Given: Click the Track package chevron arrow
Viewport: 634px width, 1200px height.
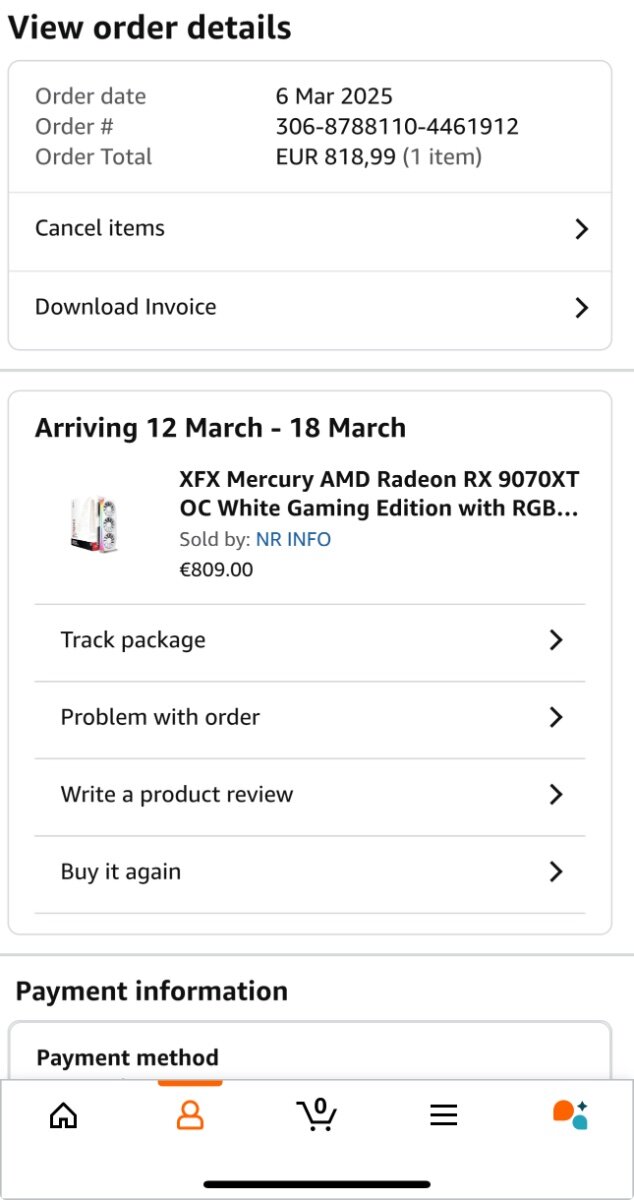Looking at the screenshot, I should pos(556,641).
